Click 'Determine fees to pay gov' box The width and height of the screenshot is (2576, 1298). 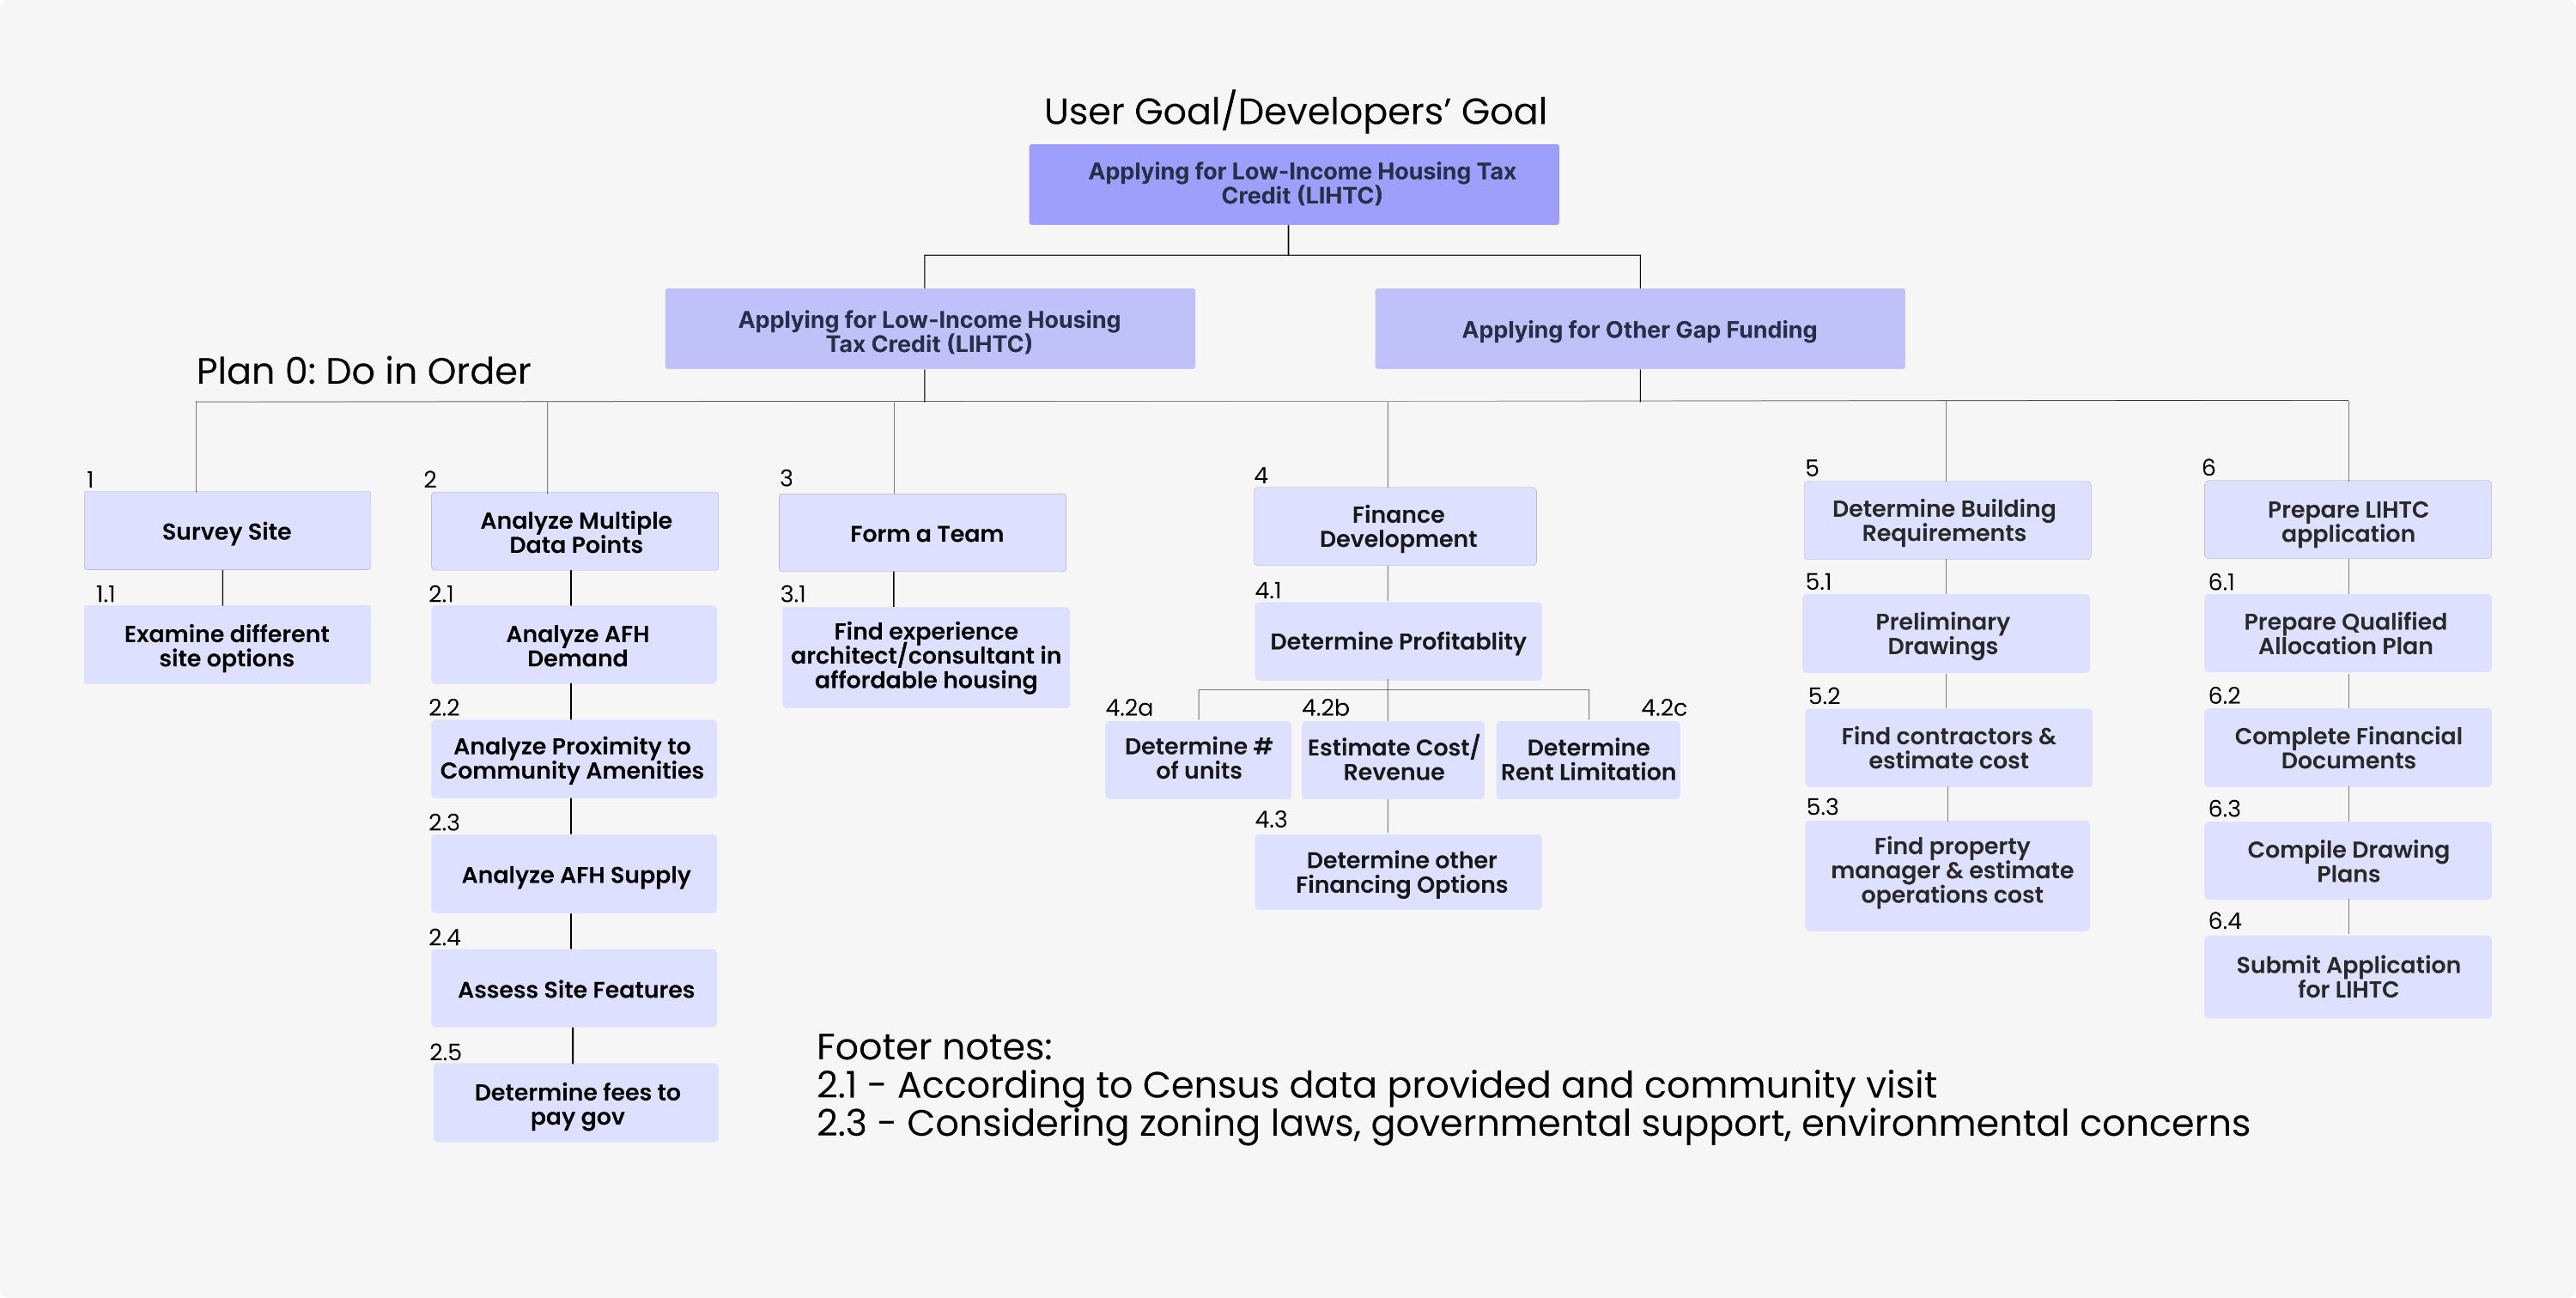[x=574, y=1102]
